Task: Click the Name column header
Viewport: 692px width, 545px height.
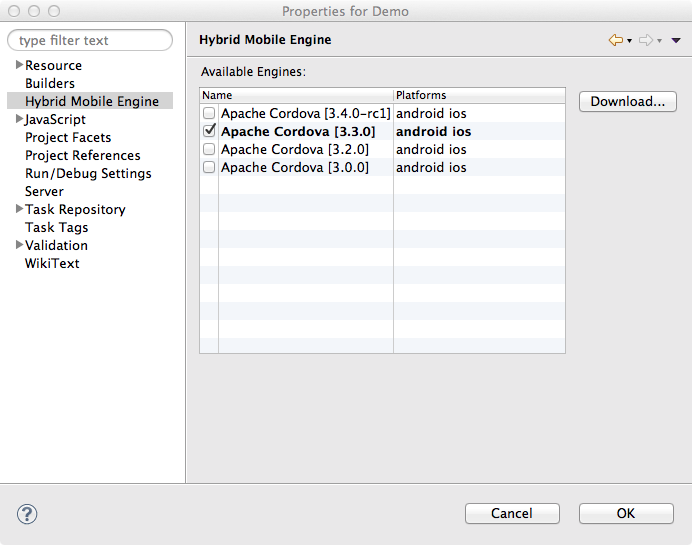Action: point(296,95)
